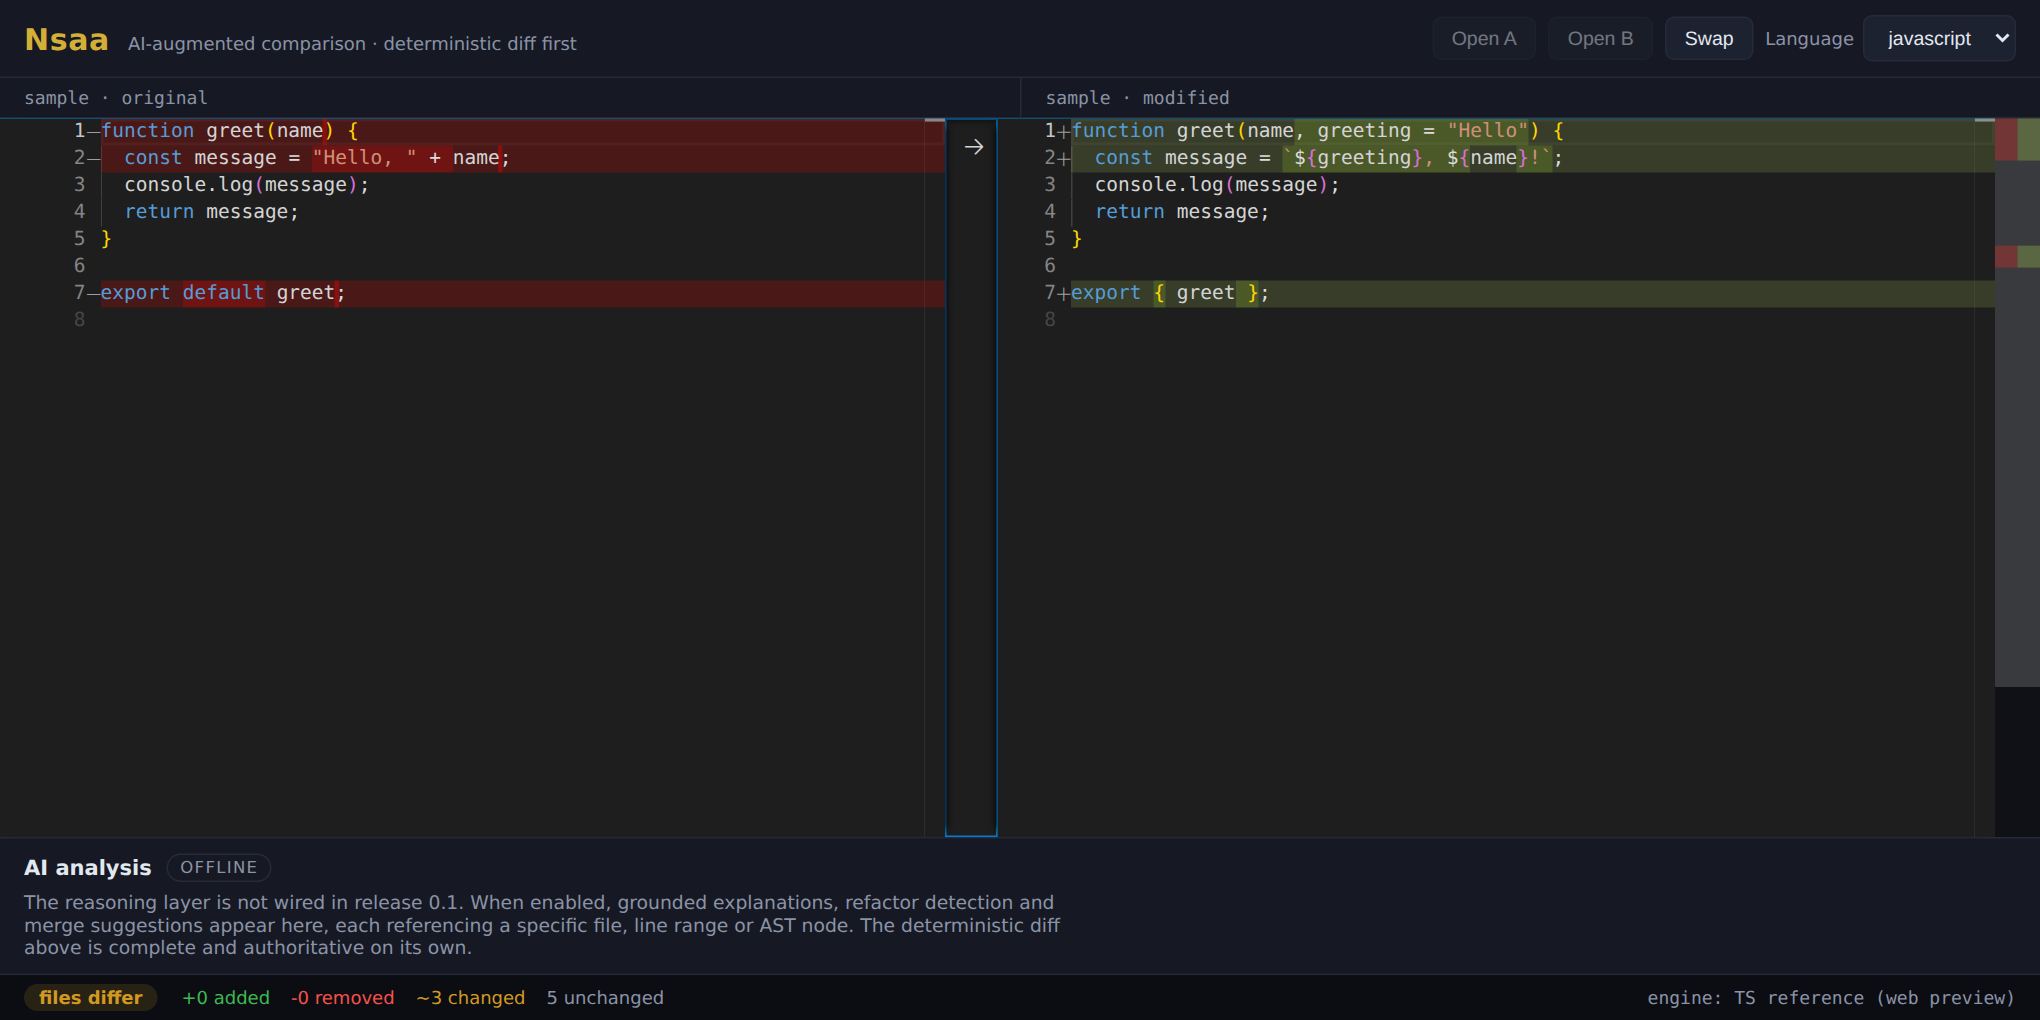Click the arrow icon between the diff panes

point(973,147)
